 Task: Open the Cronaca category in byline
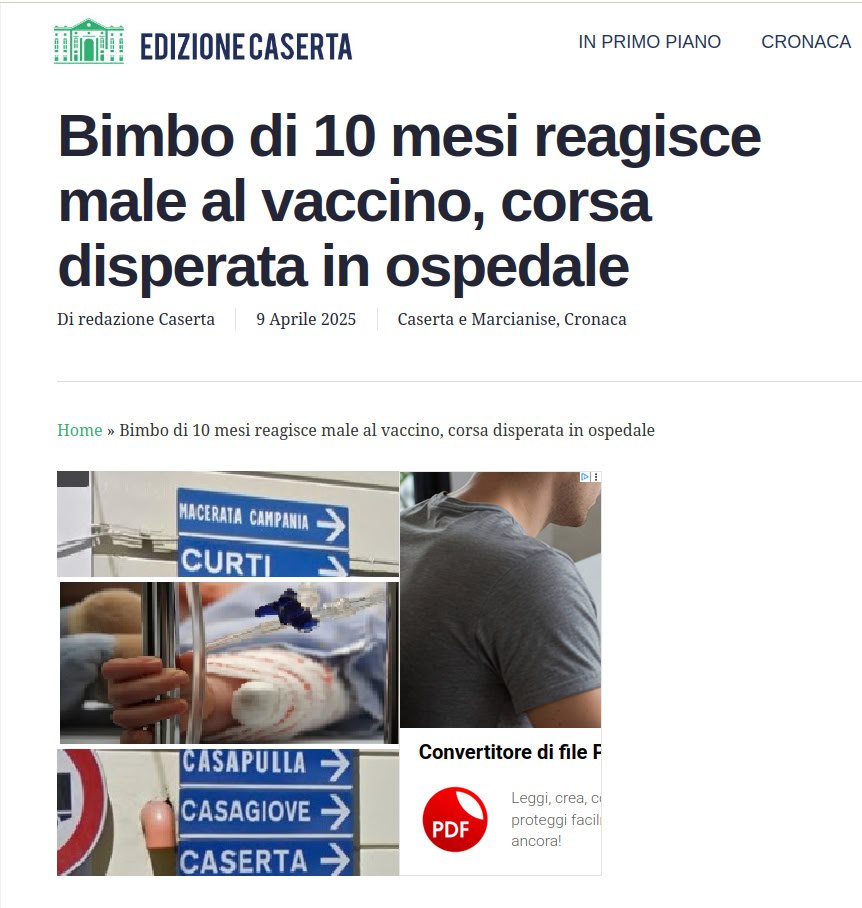(595, 319)
